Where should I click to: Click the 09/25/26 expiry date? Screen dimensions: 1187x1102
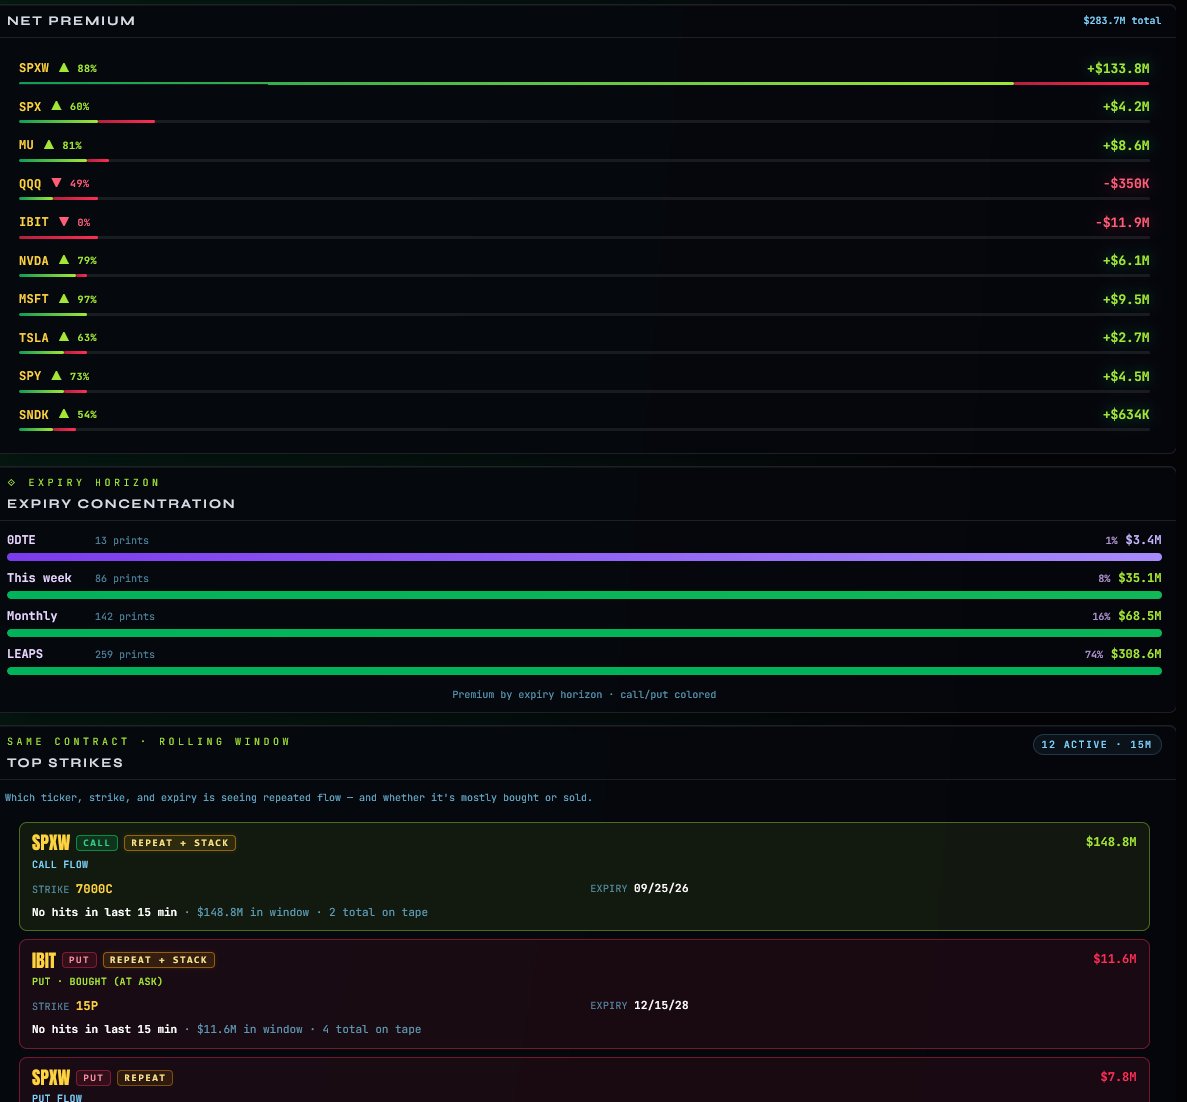coord(661,889)
